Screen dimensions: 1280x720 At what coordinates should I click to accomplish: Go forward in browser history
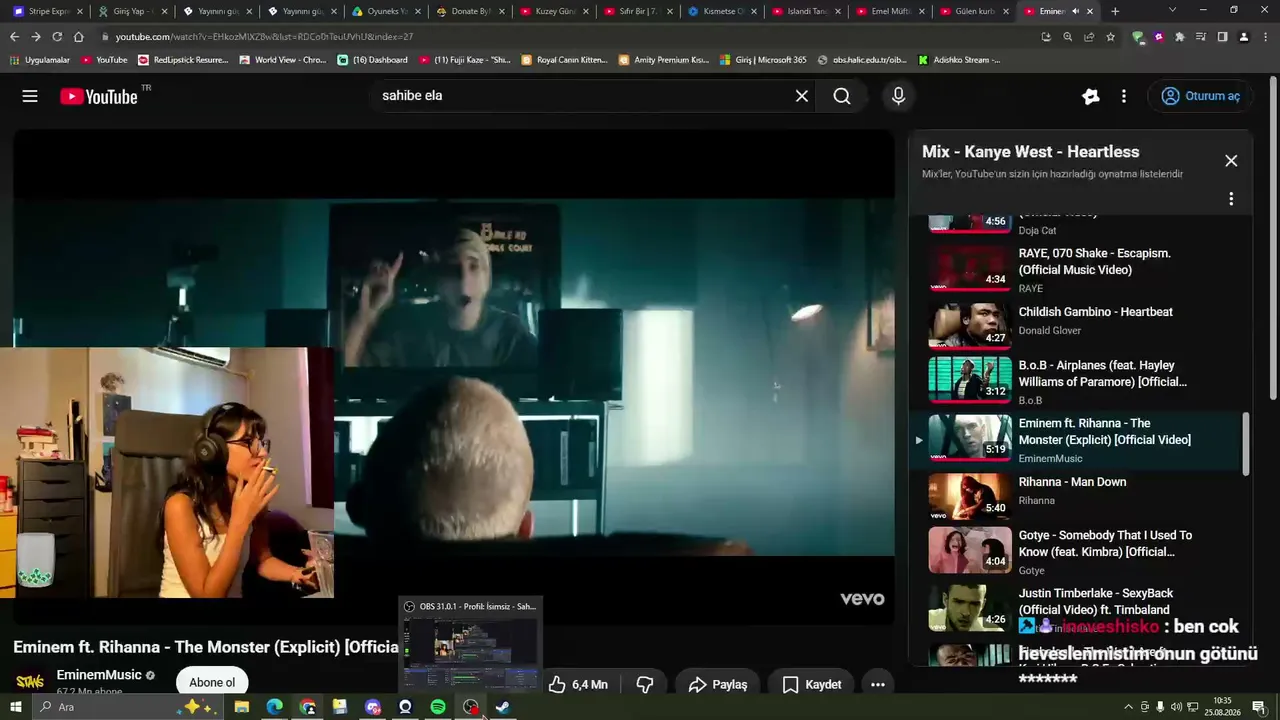[36, 37]
